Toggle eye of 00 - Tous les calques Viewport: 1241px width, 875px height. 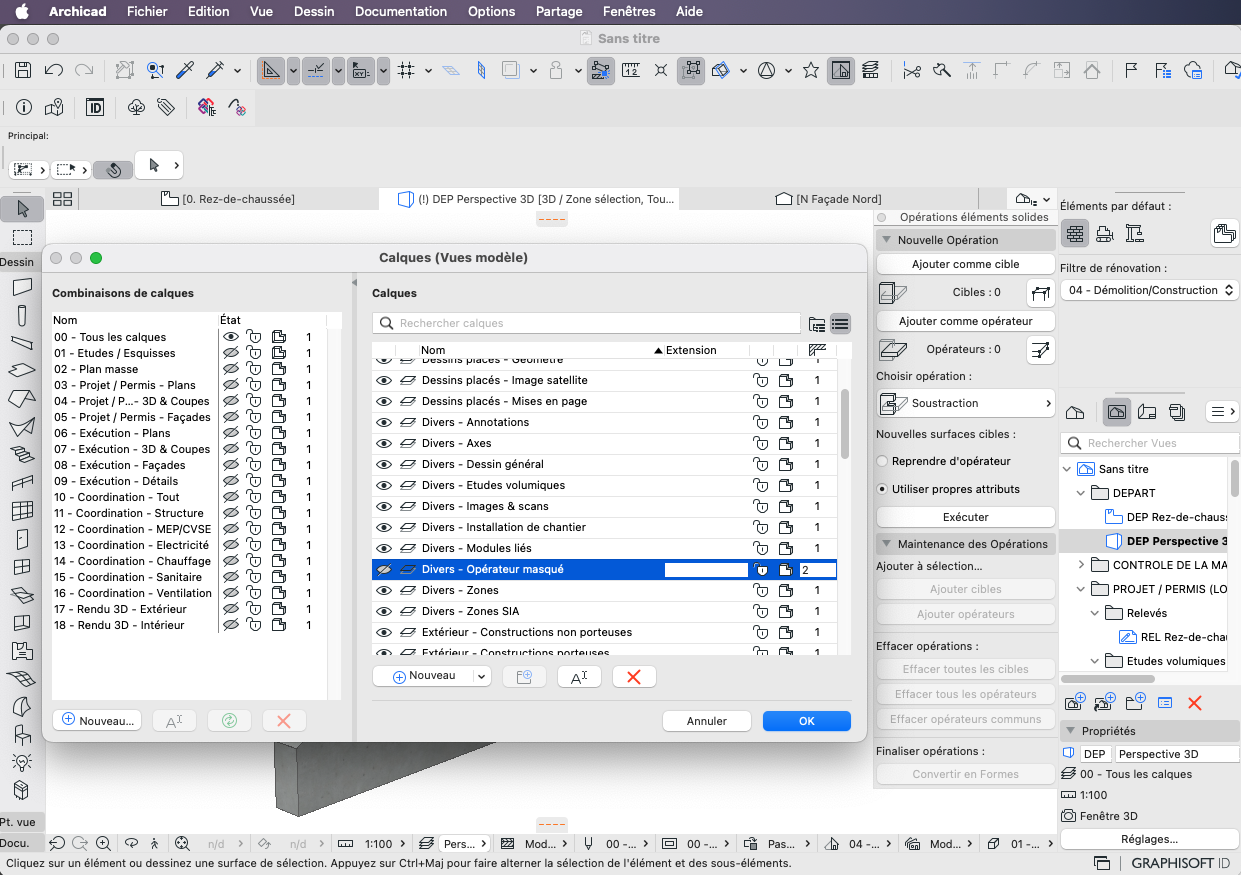point(230,337)
